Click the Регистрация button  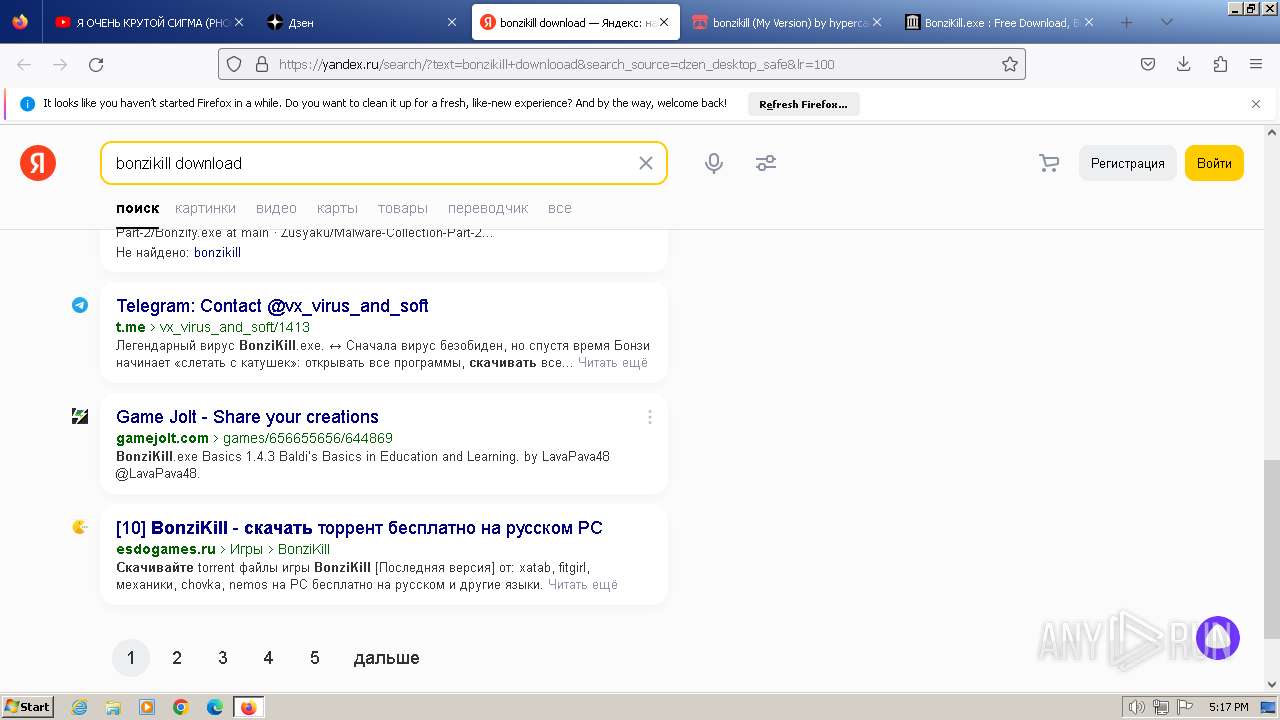click(x=1128, y=163)
